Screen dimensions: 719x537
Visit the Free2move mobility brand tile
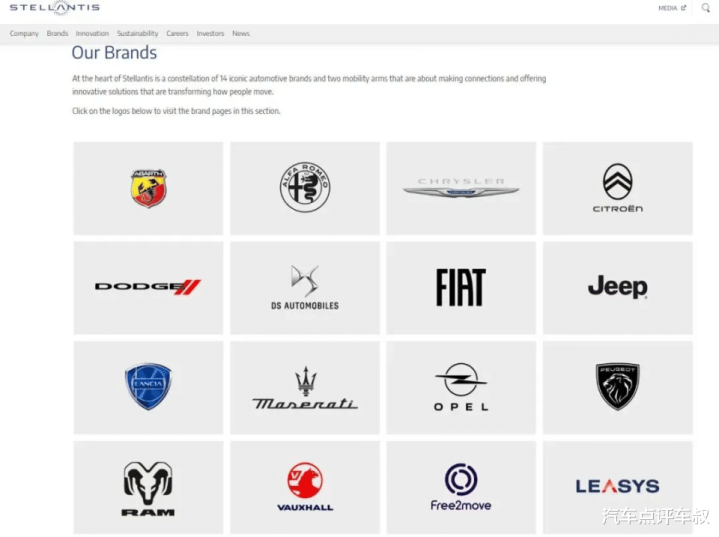click(x=461, y=487)
